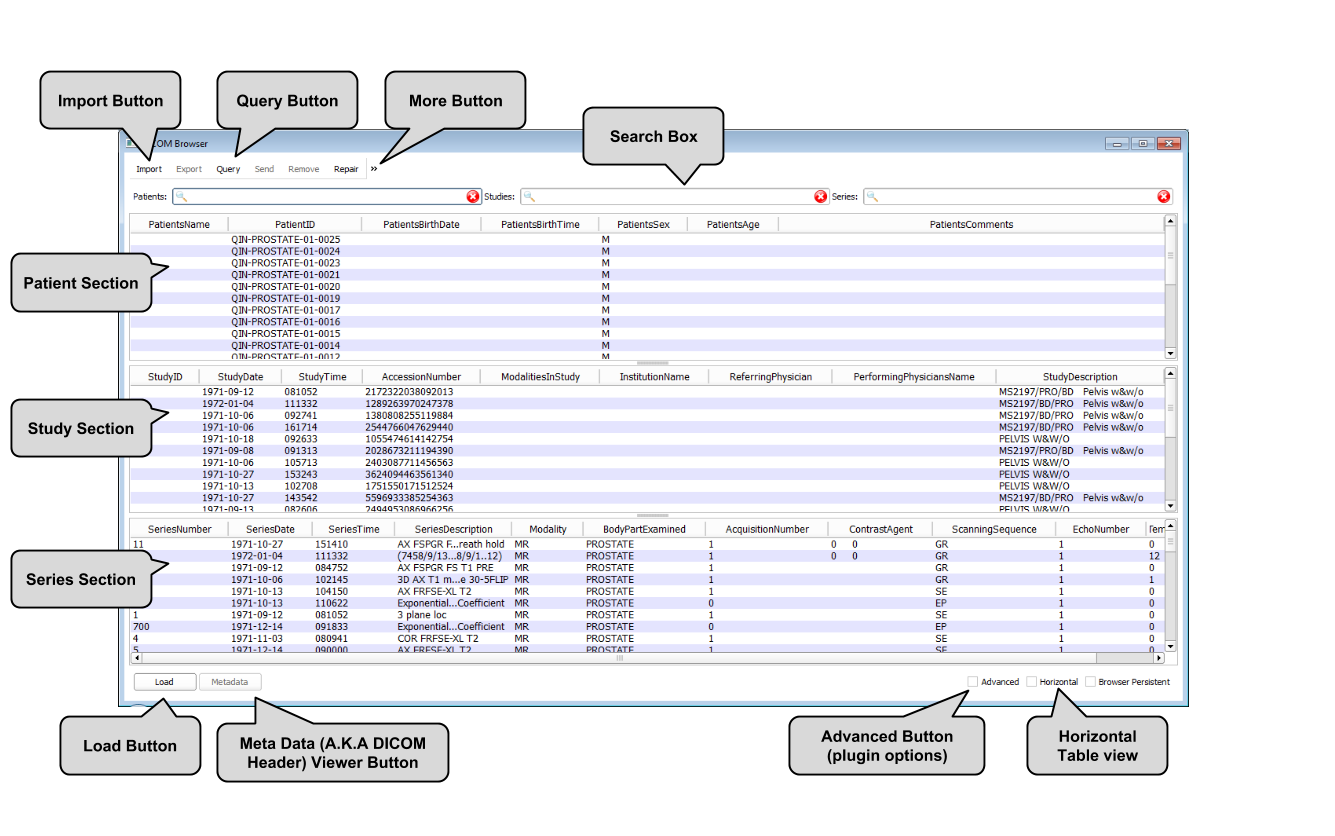Screen dimensions: 1335x836
Task: Click the Series search magnifier icon
Action: tap(872, 197)
